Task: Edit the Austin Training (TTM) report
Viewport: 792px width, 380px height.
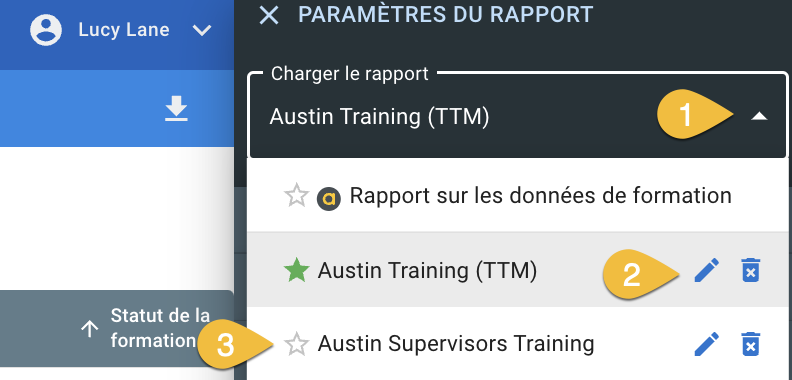Action: click(x=707, y=270)
